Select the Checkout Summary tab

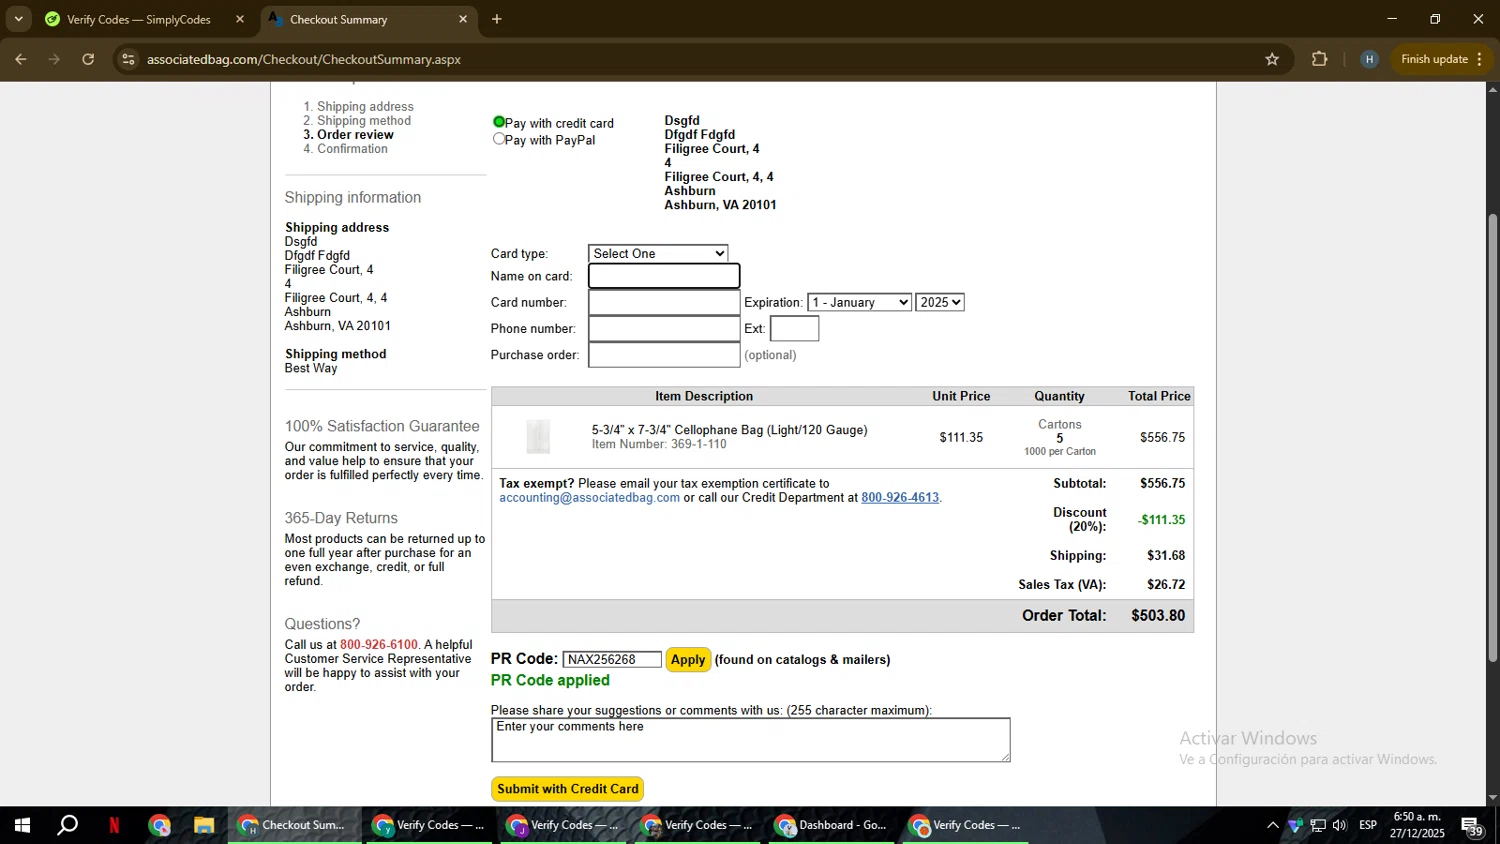click(338, 19)
